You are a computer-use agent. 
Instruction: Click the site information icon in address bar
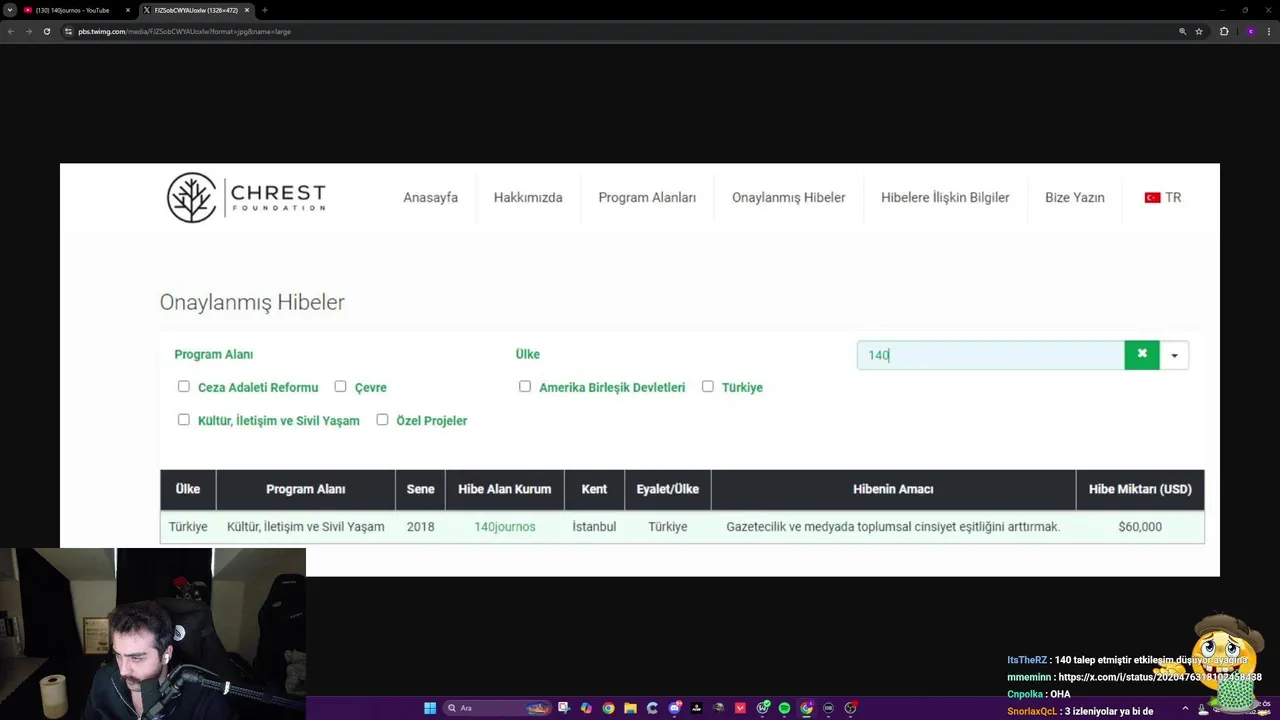pyautogui.click(x=69, y=31)
